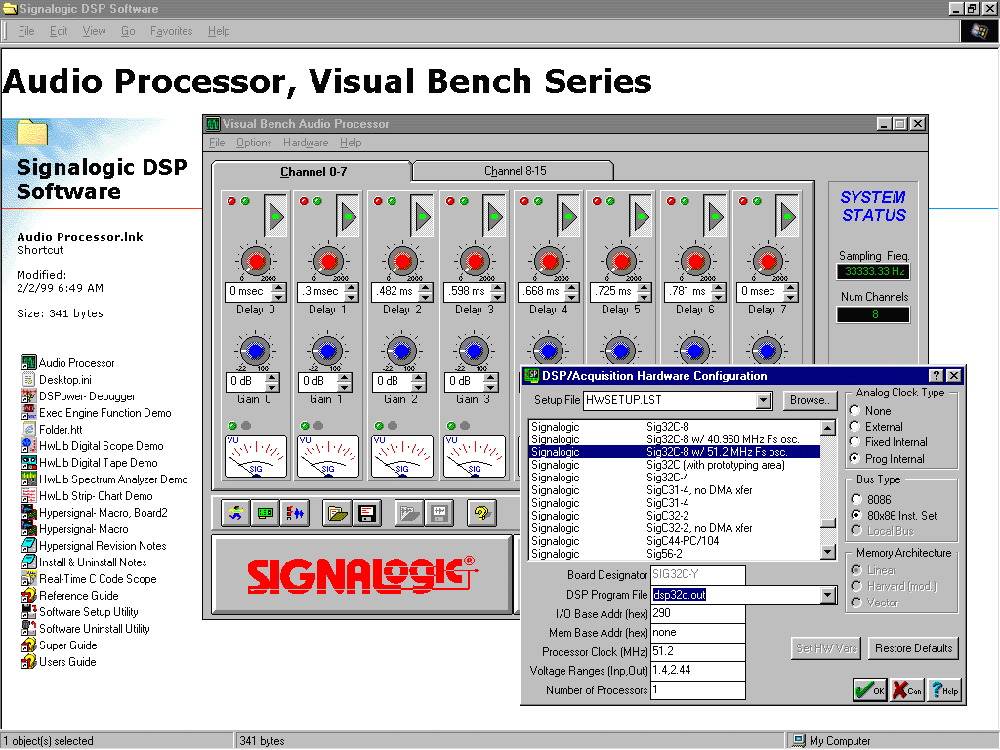Expand the DSP Program File dropdown
This screenshot has height=750, width=1000.
828,595
